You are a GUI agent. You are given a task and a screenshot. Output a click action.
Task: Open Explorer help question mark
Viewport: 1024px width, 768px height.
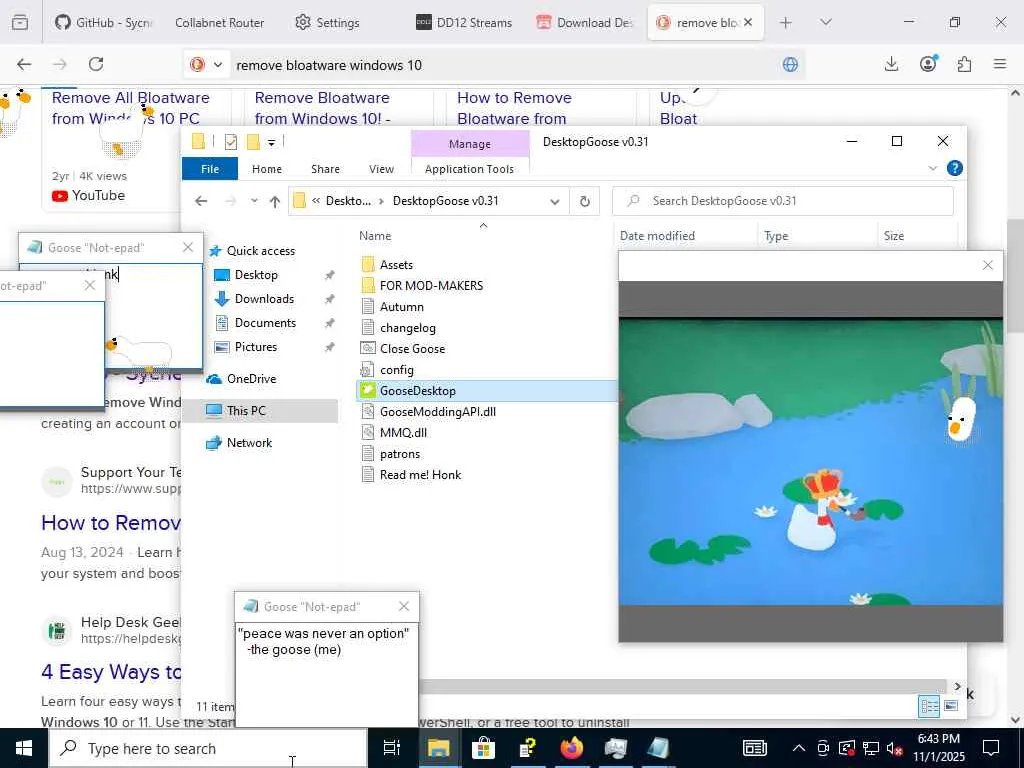click(955, 168)
